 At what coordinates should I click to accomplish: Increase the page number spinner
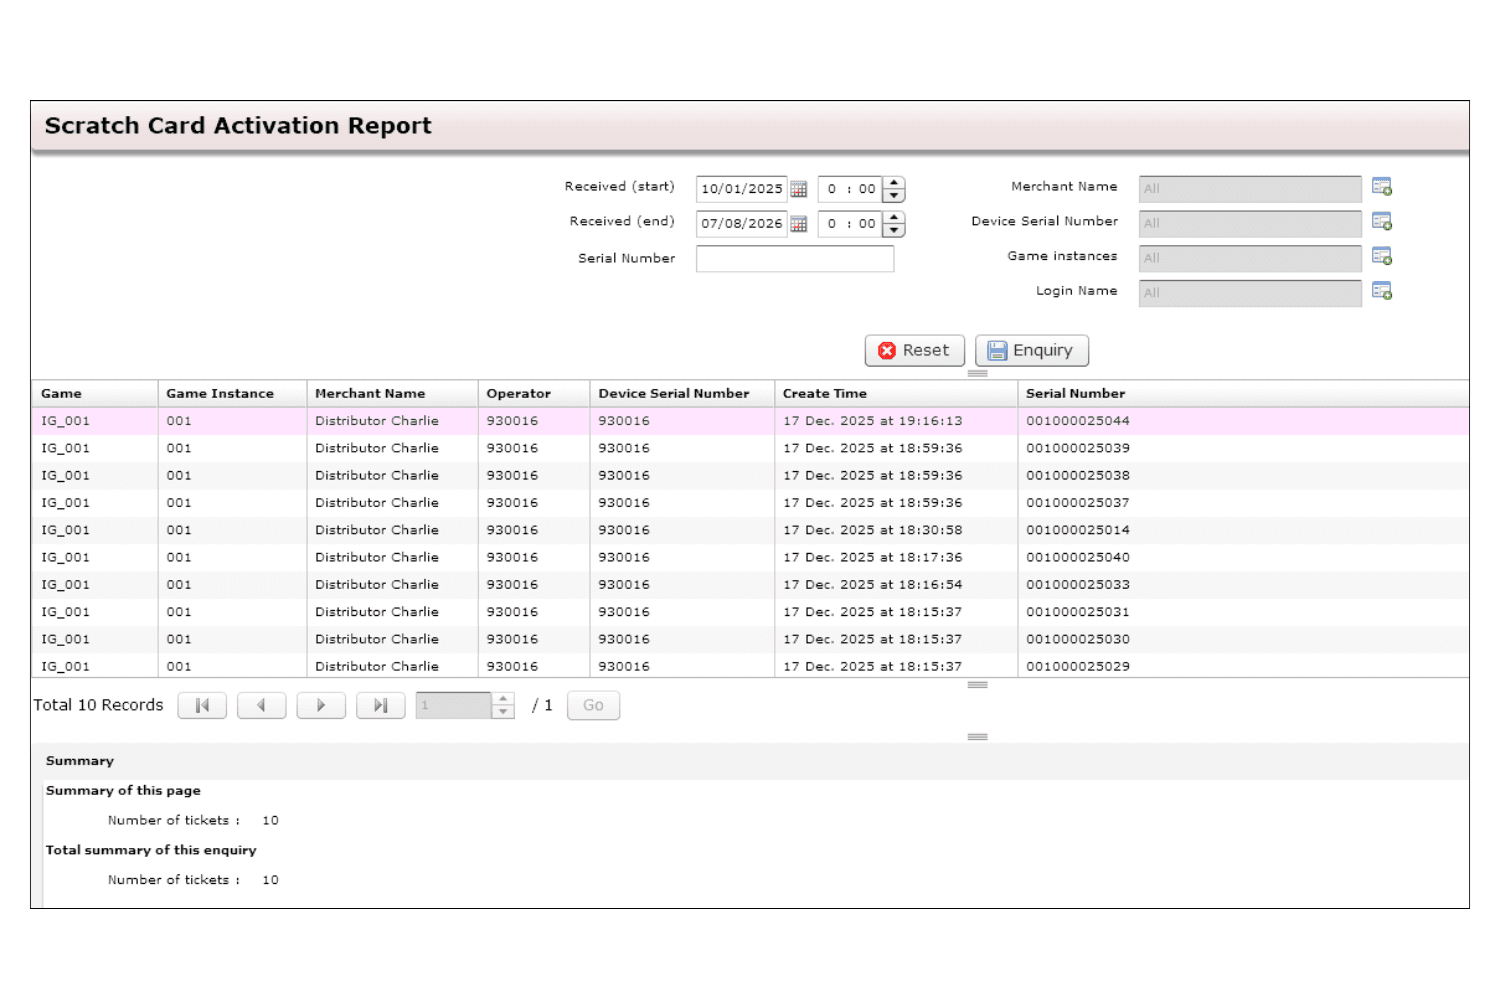[x=503, y=699]
